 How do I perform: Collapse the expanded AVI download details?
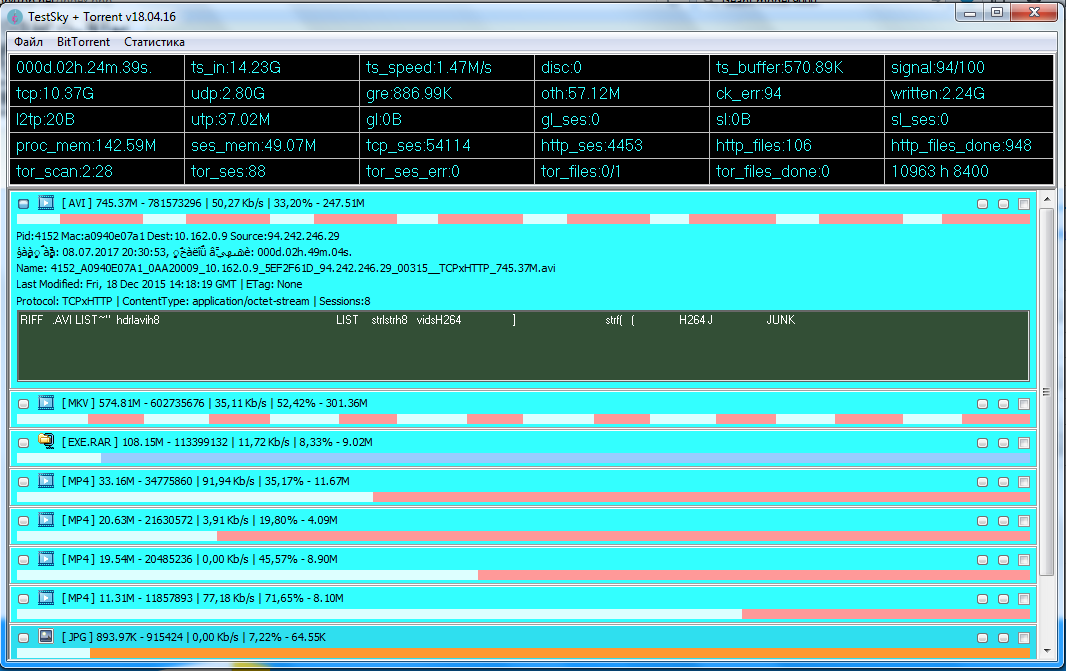coord(24,204)
